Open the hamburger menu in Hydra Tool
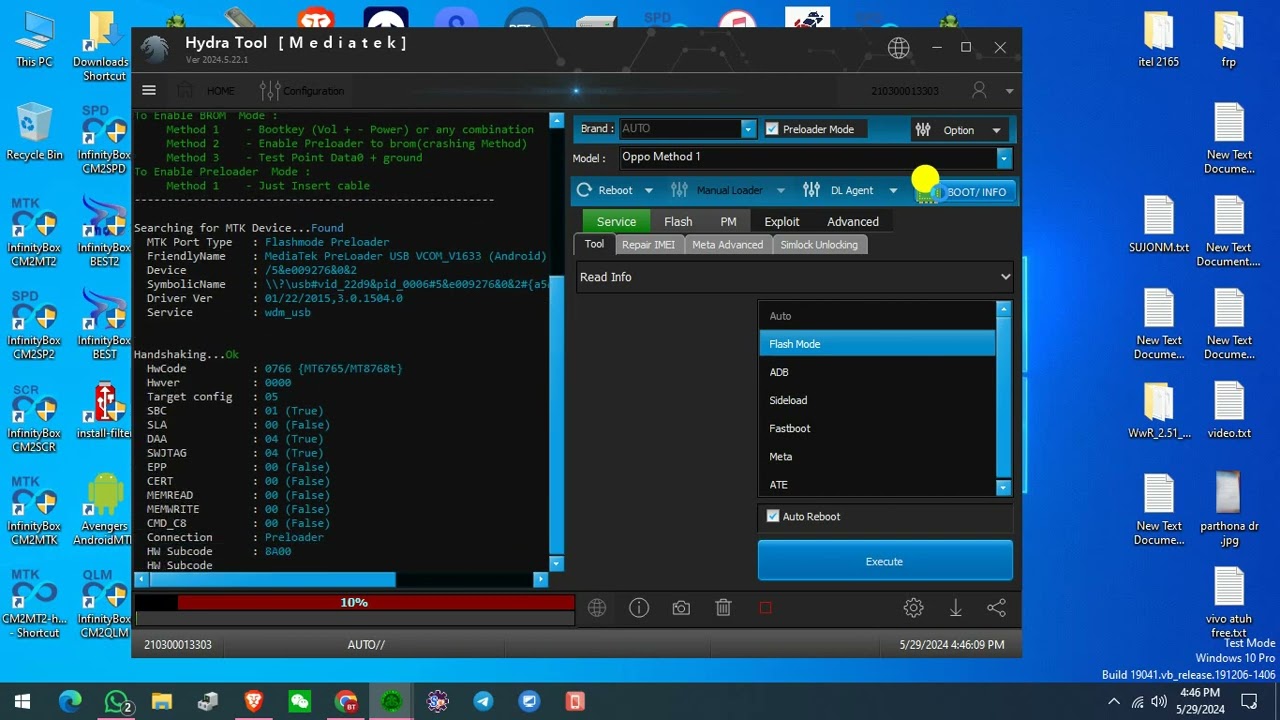Viewport: 1280px width, 720px height. (x=149, y=90)
